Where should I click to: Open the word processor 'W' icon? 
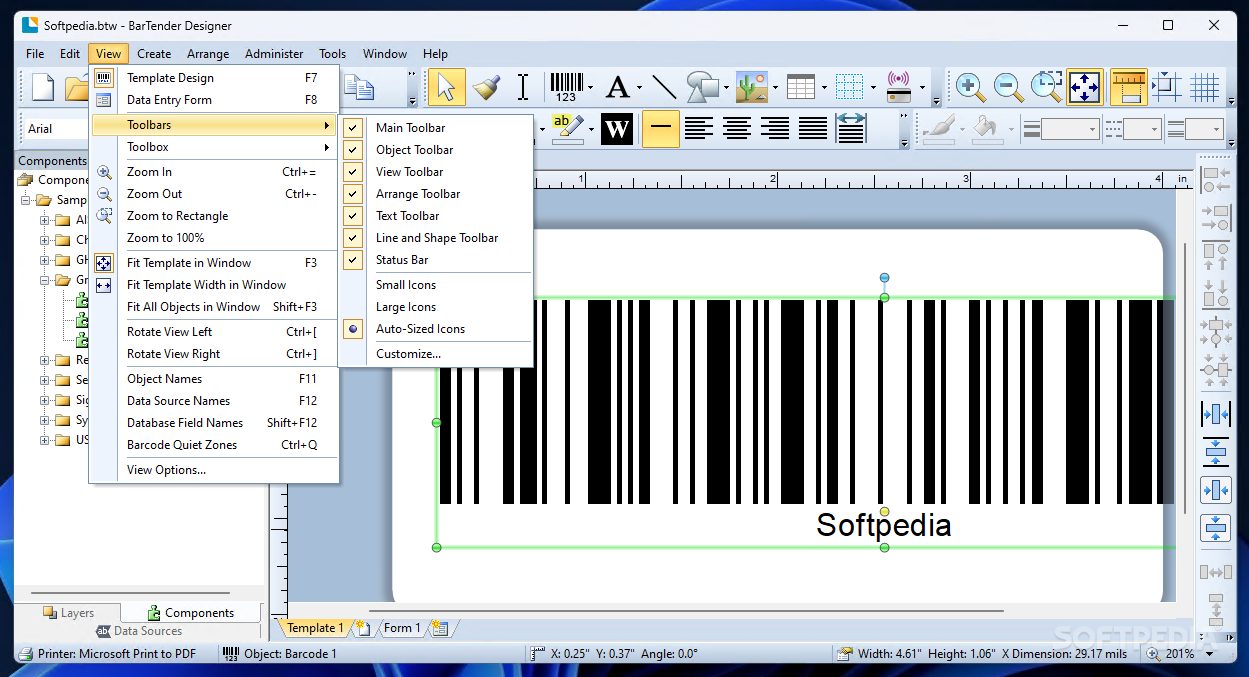point(617,129)
